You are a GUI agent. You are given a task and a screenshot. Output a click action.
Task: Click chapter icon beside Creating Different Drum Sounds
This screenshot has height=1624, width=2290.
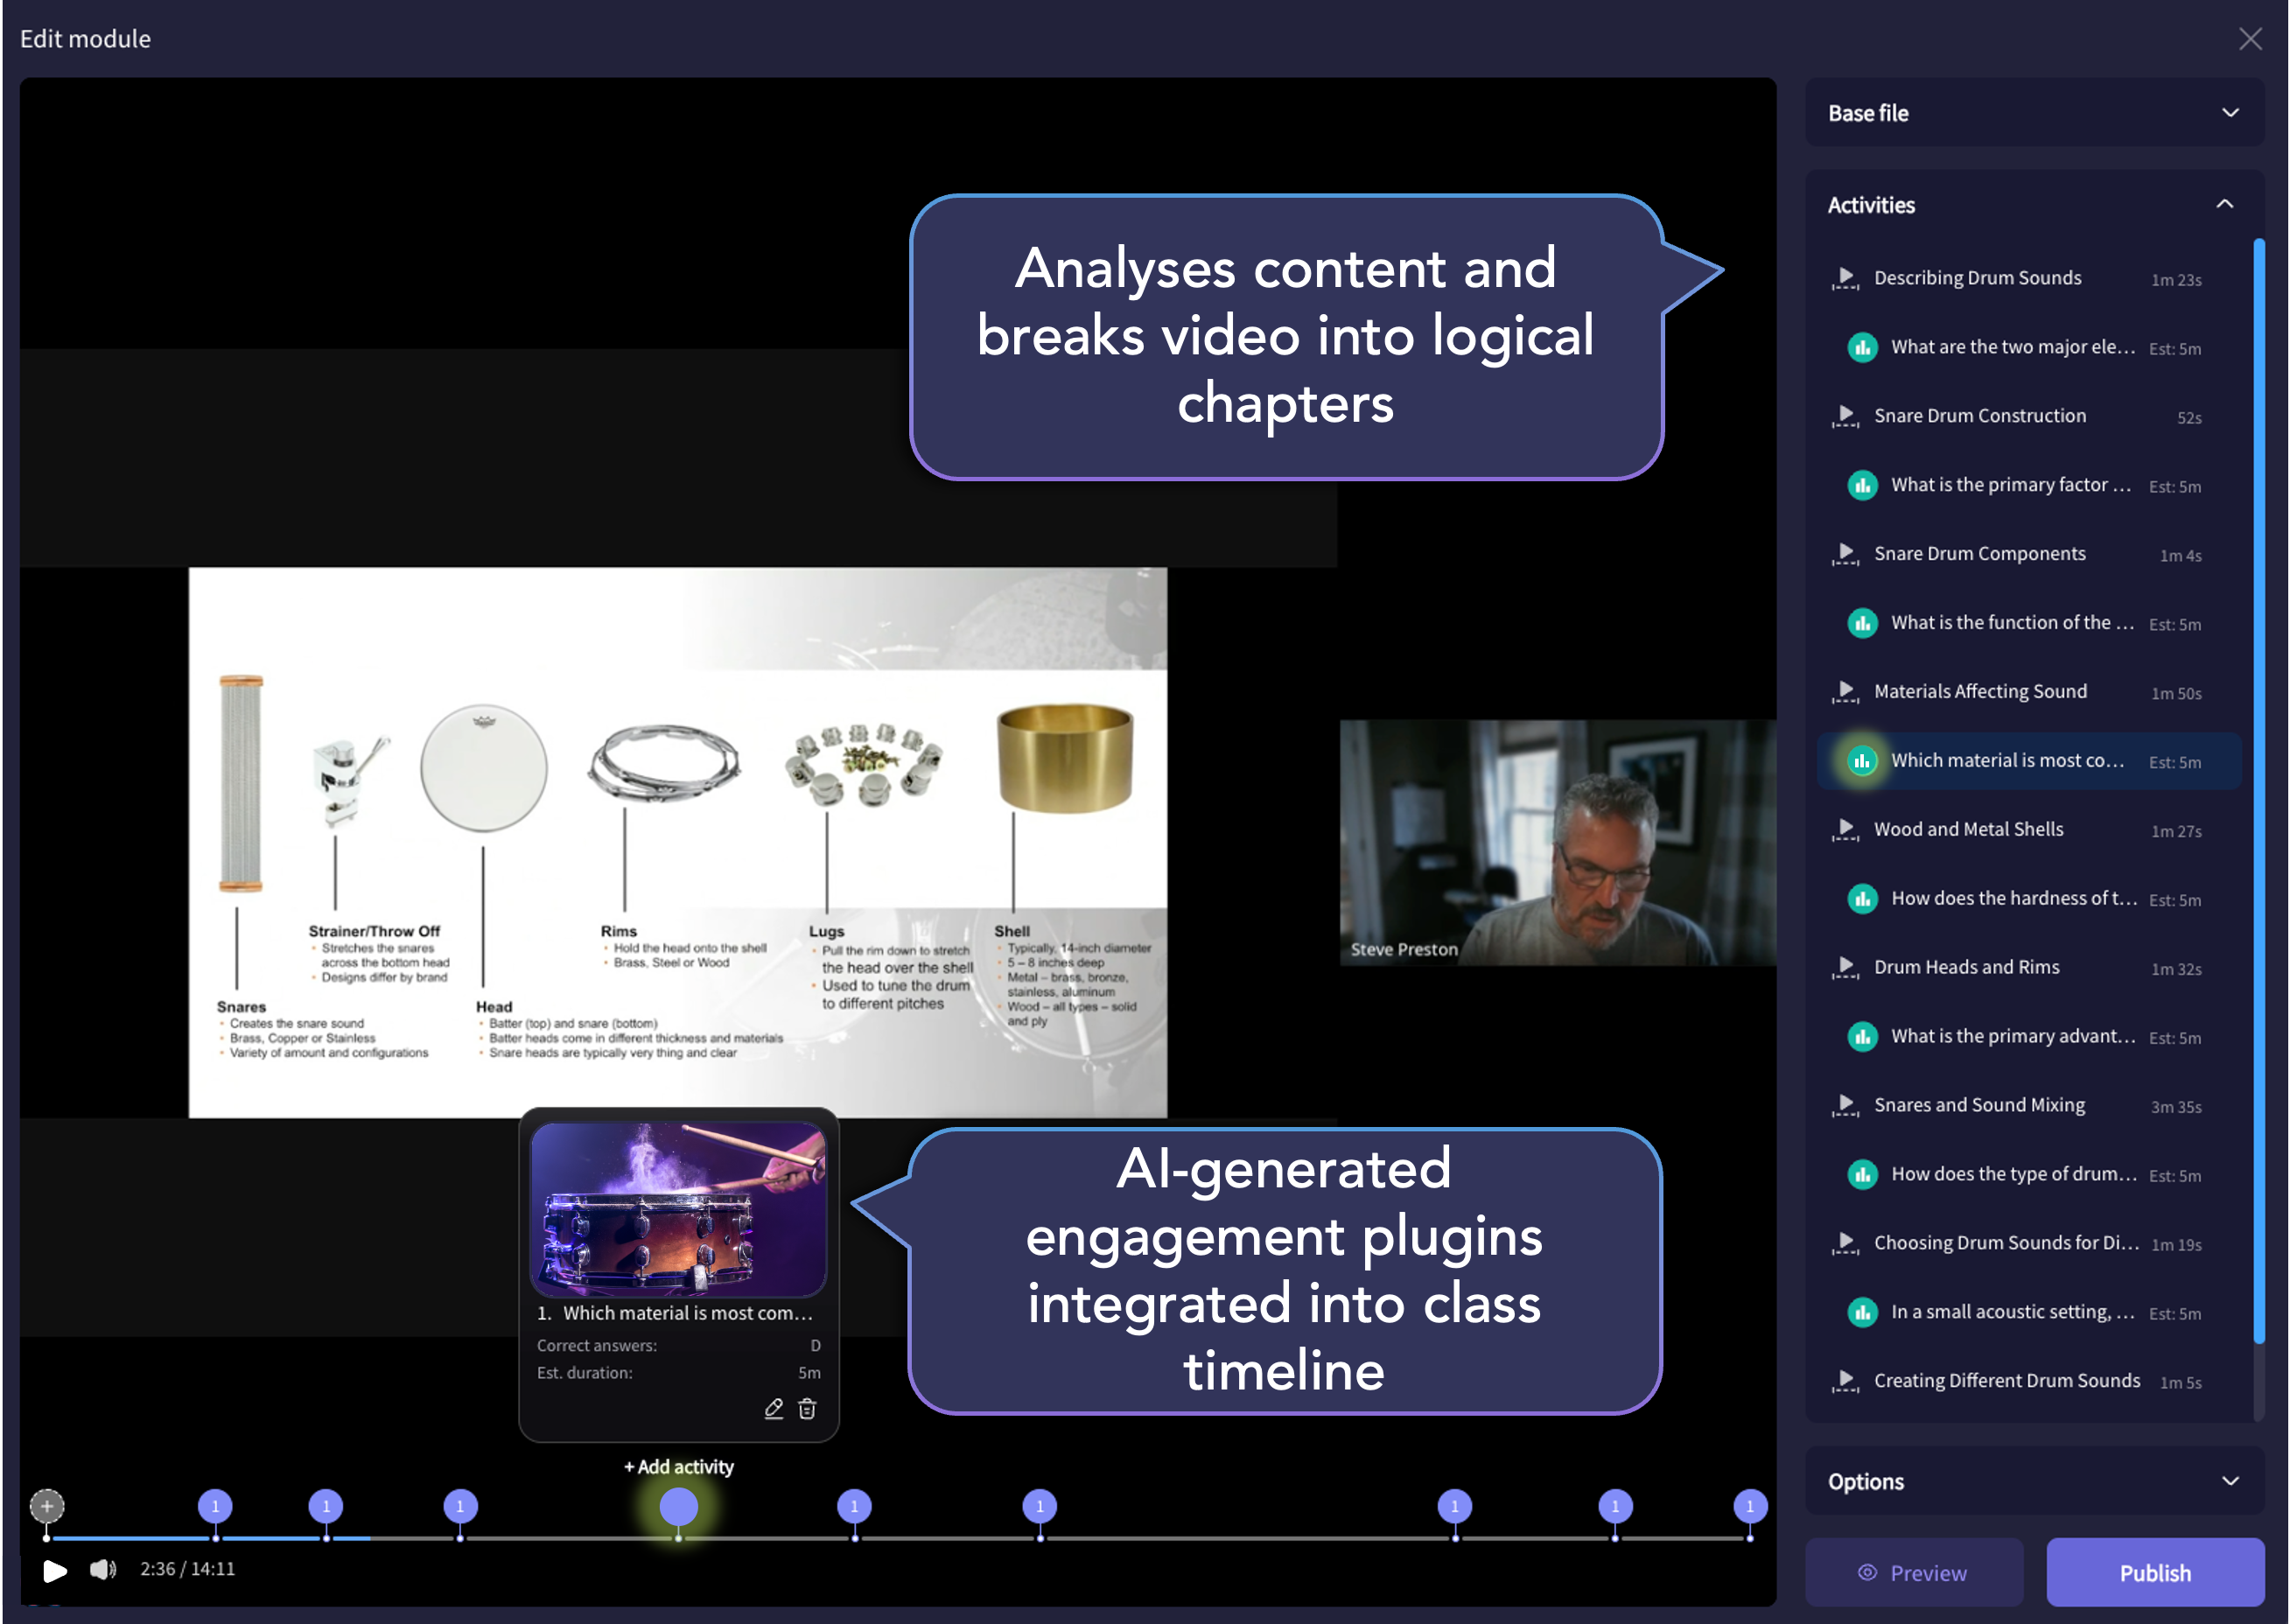tap(1845, 1382)
